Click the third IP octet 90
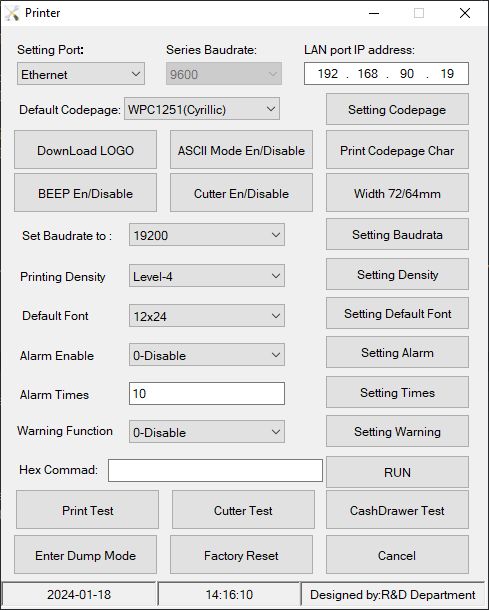 click(407, 74)
